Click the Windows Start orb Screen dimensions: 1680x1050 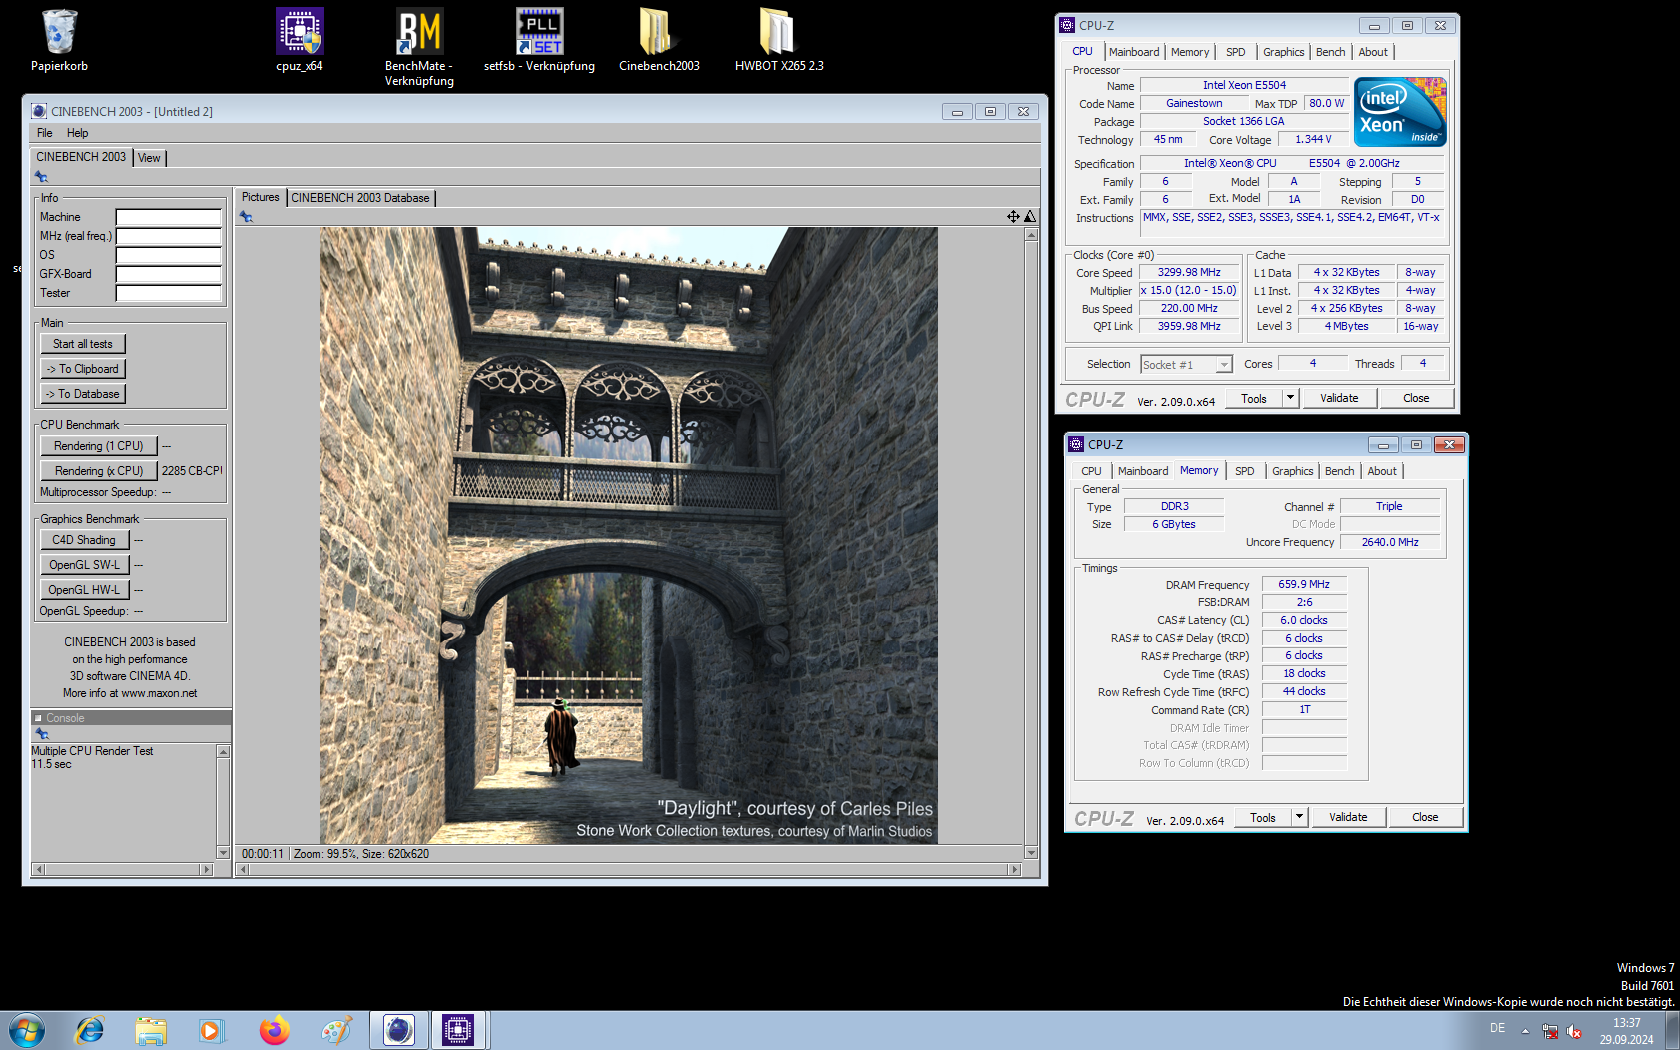pos(27,1030)
